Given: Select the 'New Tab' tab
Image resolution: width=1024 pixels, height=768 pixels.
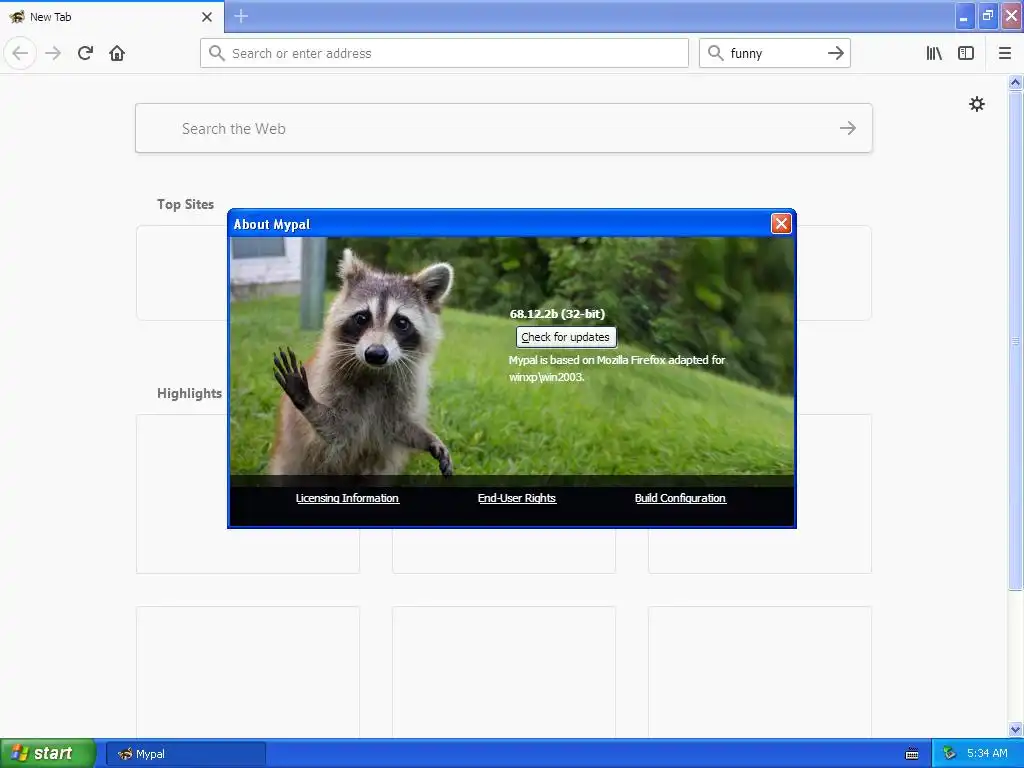Looking at the screenshot, I should [112, 17].
